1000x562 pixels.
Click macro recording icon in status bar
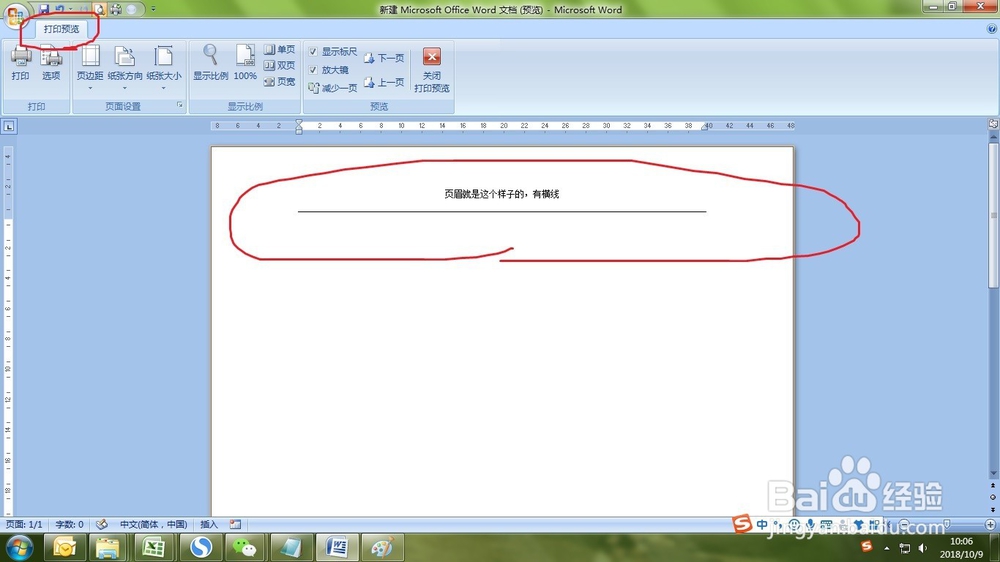pyautogui.click(x=235, y=524)
